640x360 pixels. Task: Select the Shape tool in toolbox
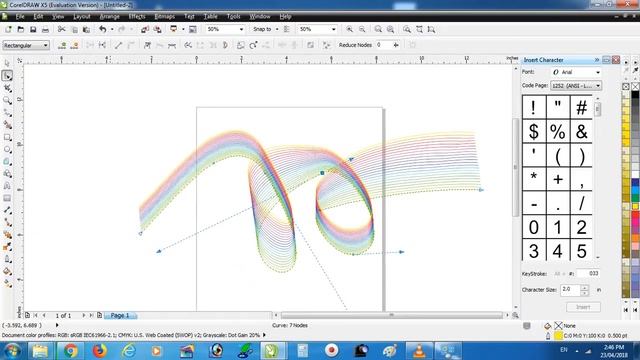click(7, 76)
